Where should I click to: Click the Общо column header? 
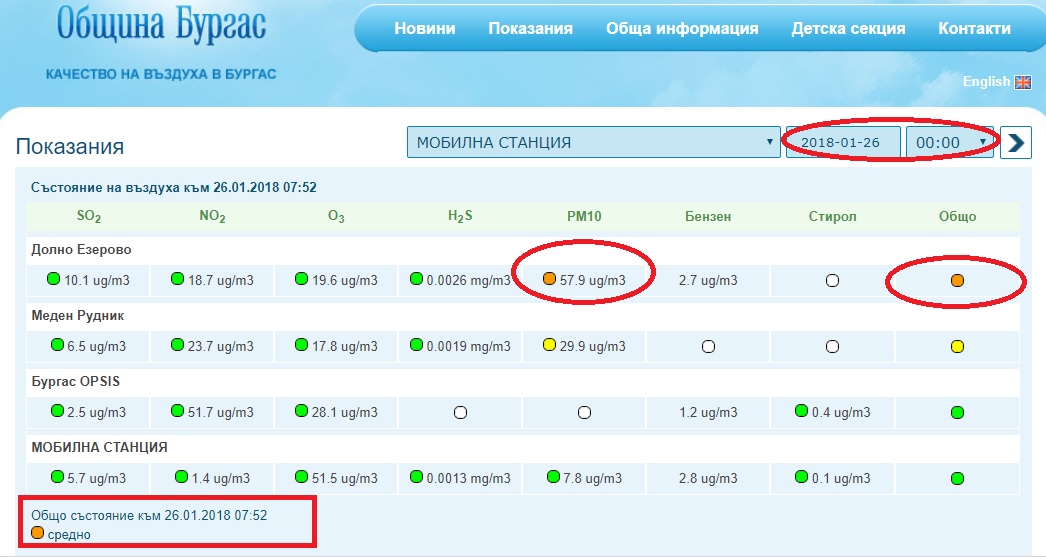(x=957, y=216)
